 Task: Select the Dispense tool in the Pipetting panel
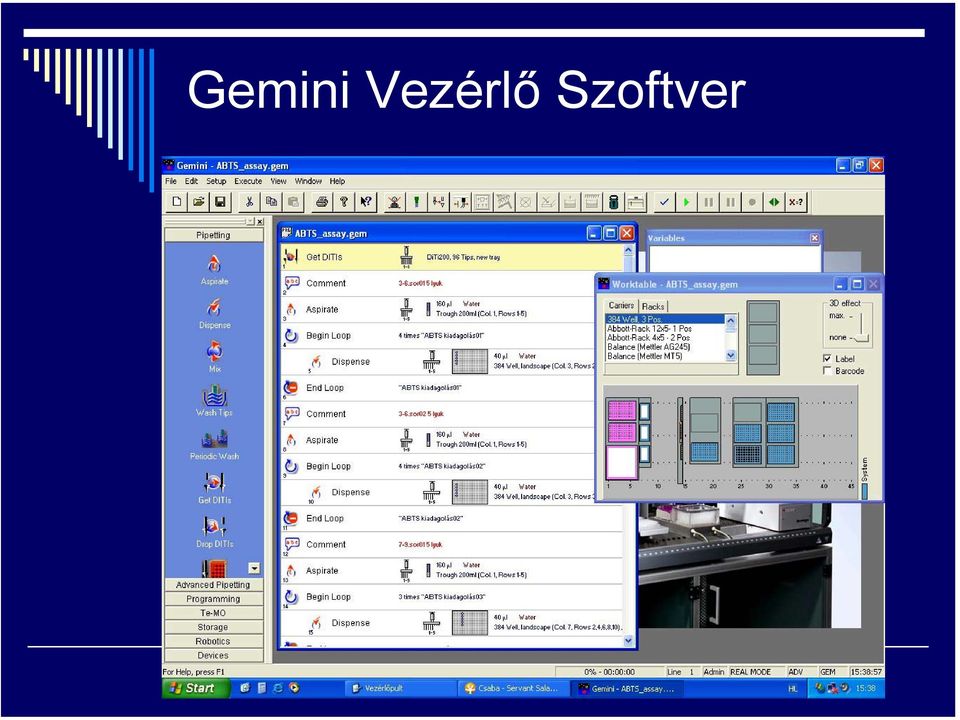click(214, 313)
